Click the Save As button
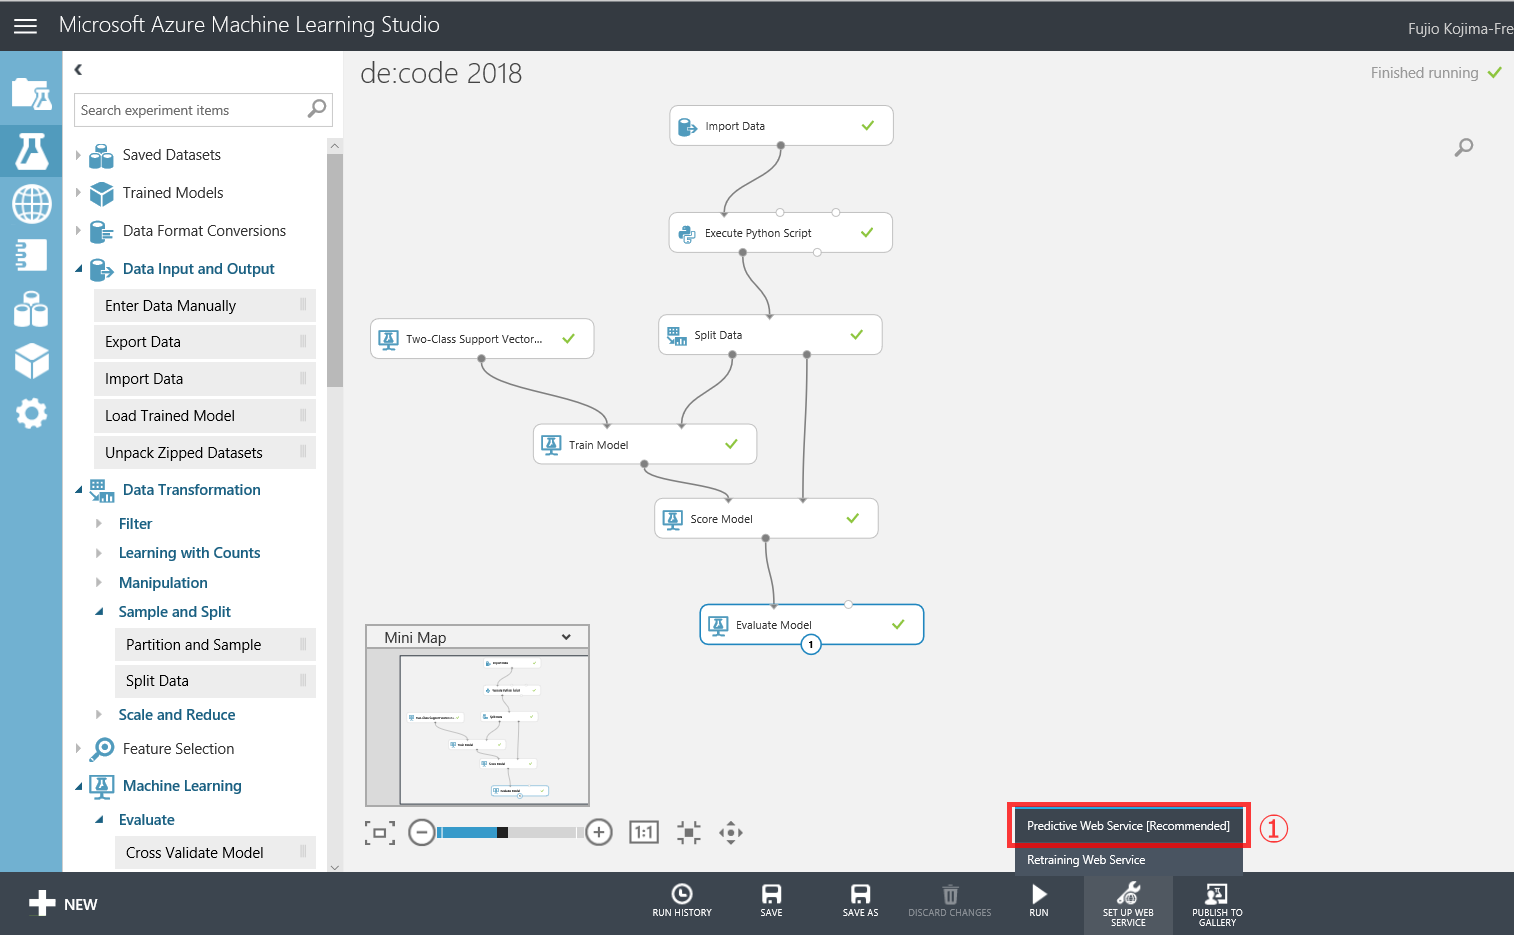Image resolution: width=1514 pixels, height=935 pixels. point(860,900)
